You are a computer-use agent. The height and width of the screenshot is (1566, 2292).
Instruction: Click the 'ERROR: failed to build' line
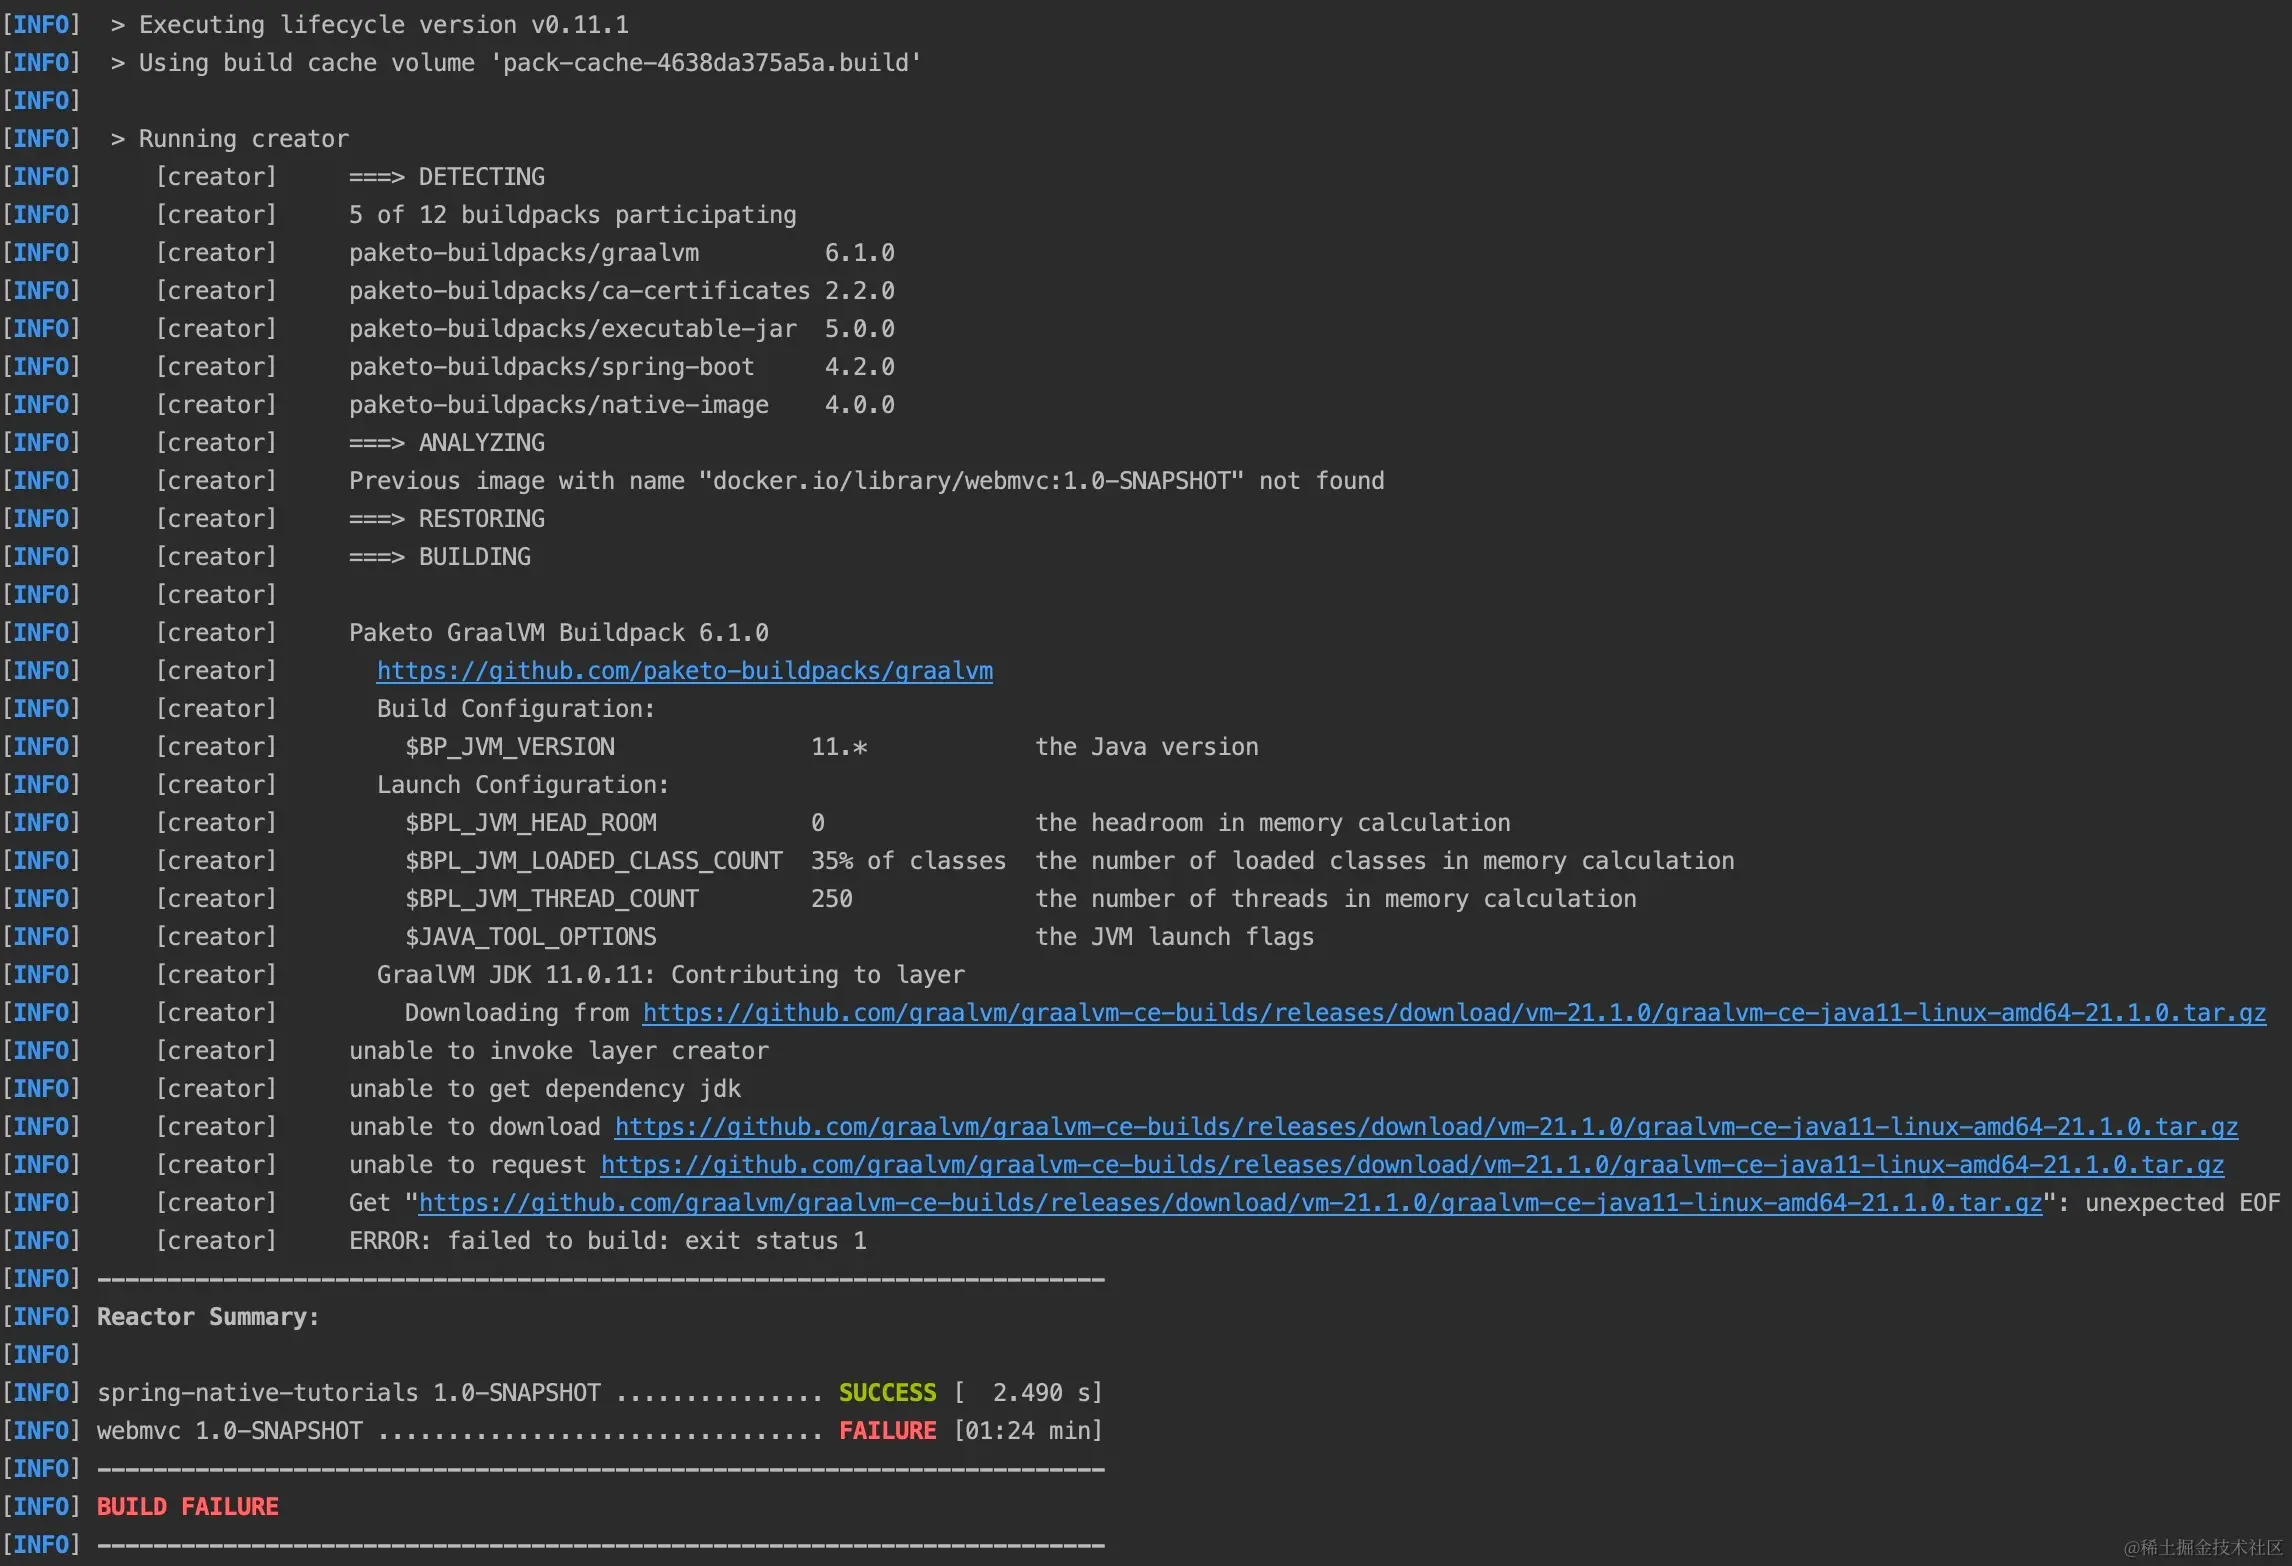(x=607, y=1241)
